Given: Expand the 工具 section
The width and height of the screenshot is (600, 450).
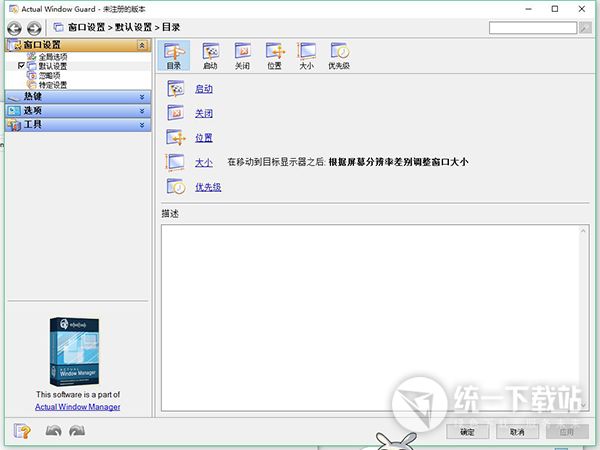Looking at the screenshot, I should (x=142, y=125).
